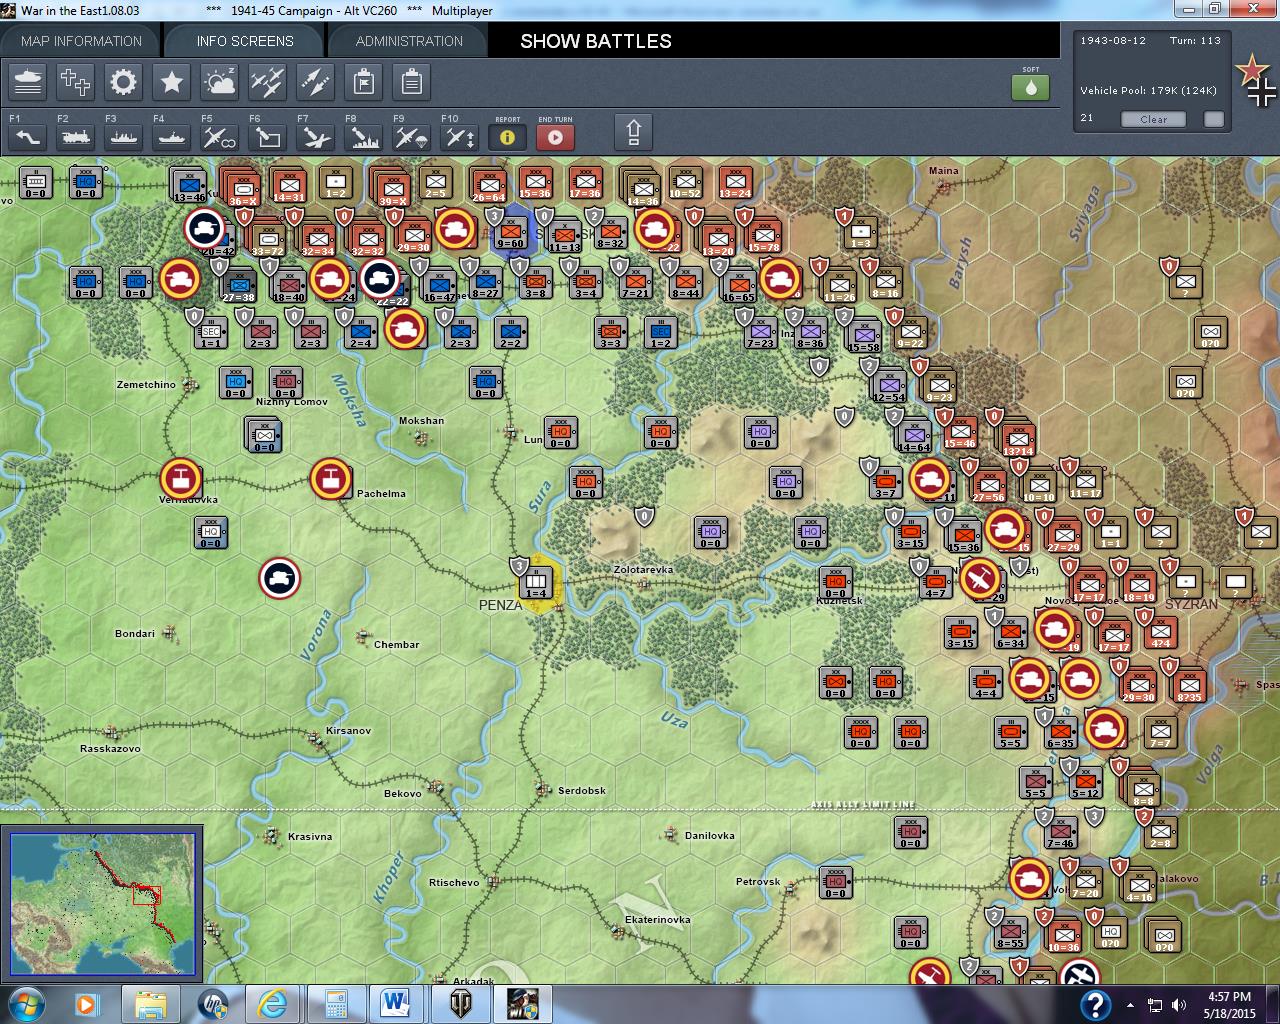
Task: Click the Turn: 113 indicator
Action: click(x=1196, y=41)
